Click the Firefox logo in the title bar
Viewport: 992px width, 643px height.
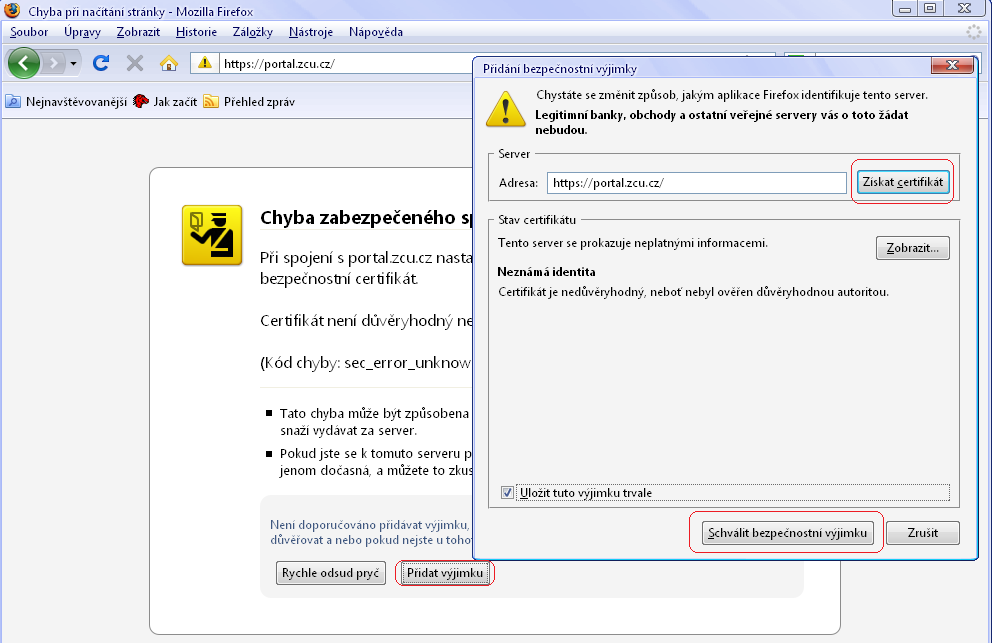tap(13, 11)
